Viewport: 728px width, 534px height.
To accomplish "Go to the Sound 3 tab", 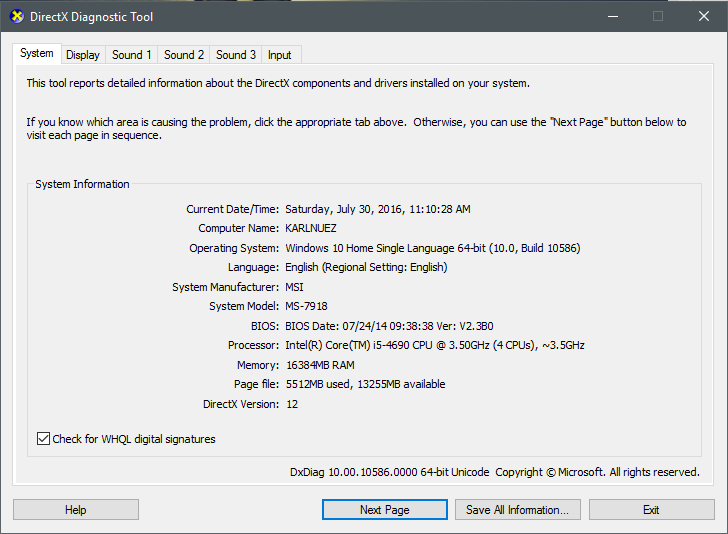I will pyautogui.click(x=236, y=55).
